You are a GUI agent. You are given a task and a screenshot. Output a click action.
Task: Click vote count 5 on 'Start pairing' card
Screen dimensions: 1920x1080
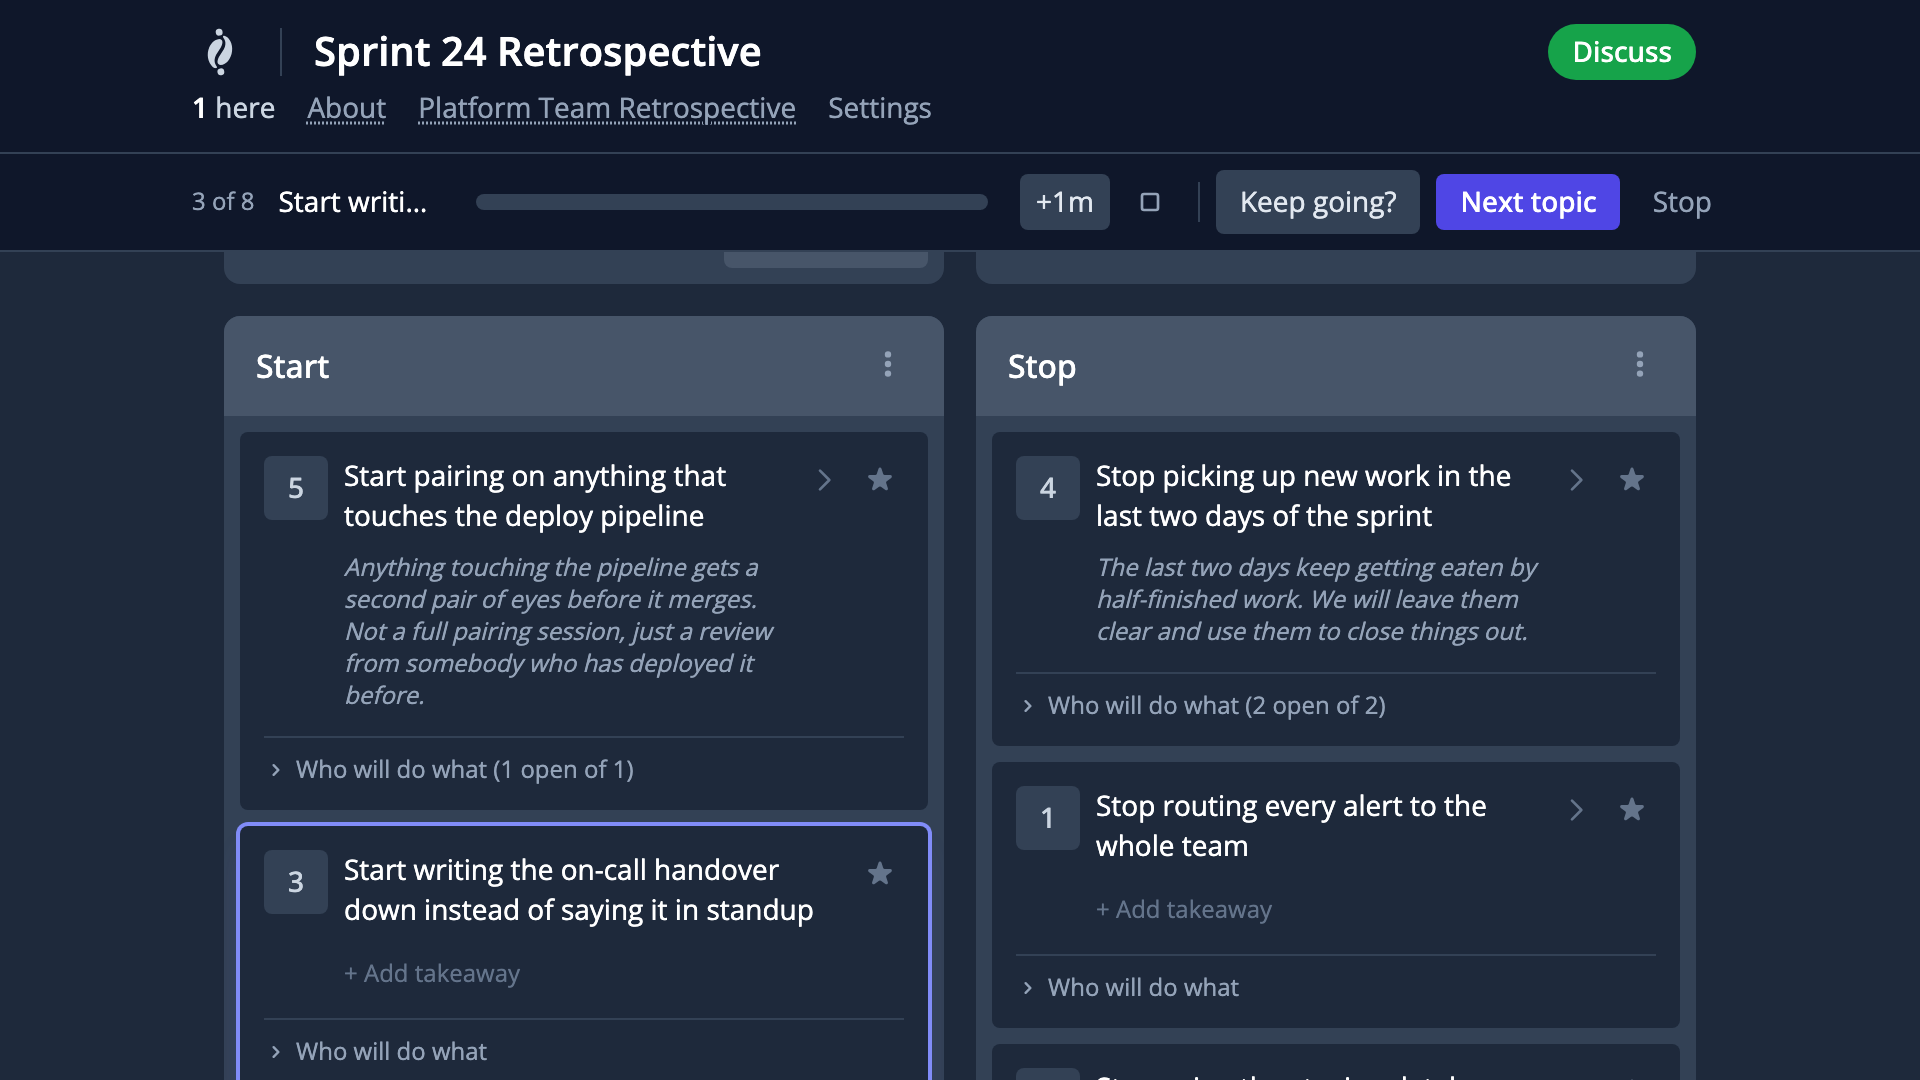[x=296, y=488]
